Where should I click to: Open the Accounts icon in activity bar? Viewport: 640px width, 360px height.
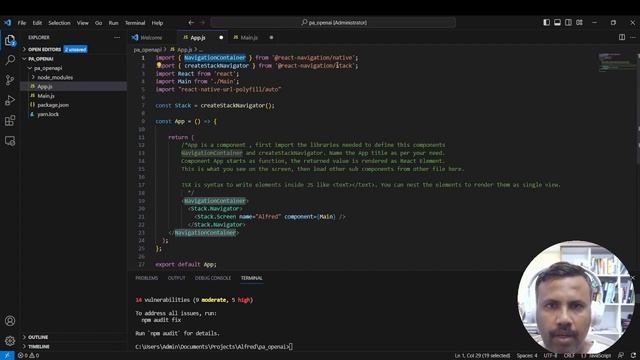pyautogui.click(x=10, y=321)
